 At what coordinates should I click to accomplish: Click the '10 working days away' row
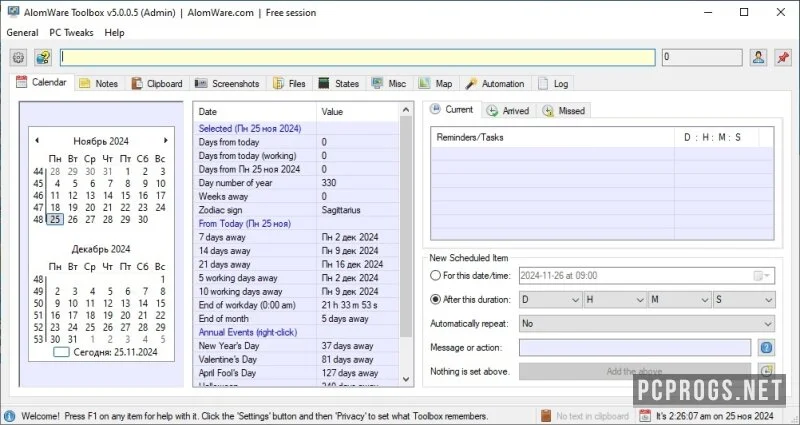tap(296, 292)
